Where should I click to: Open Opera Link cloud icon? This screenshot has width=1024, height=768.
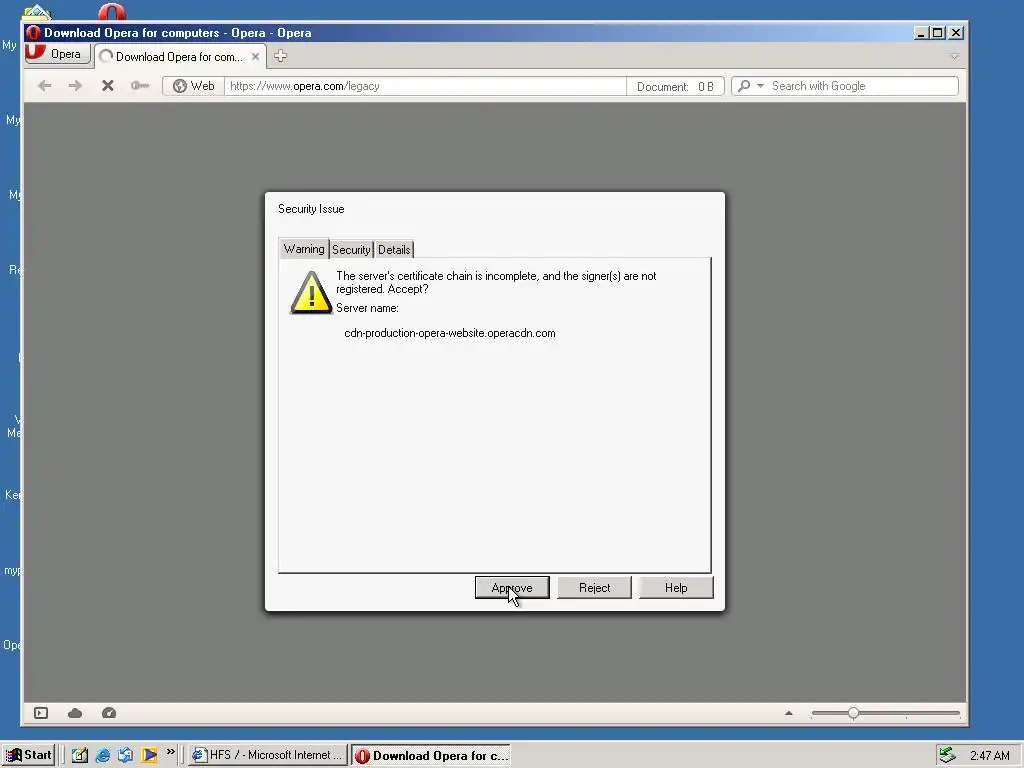click(75, 713)
